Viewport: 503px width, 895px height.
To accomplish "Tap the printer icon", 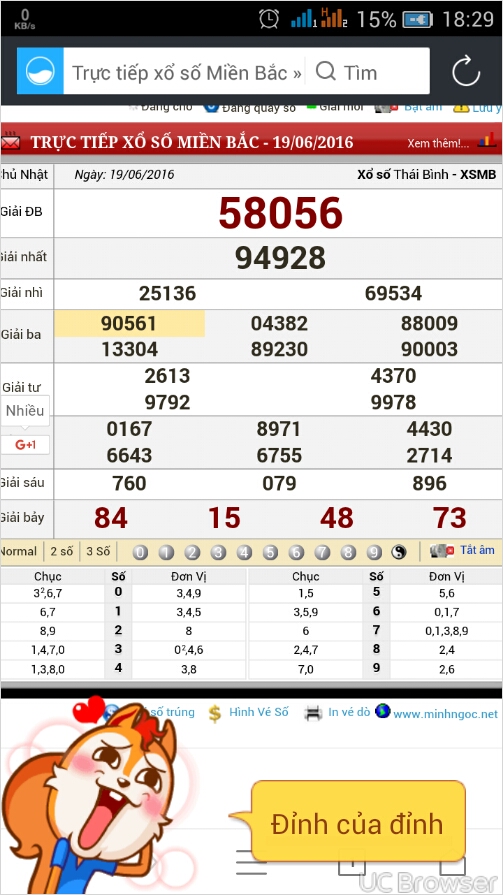I will point(313,713).
